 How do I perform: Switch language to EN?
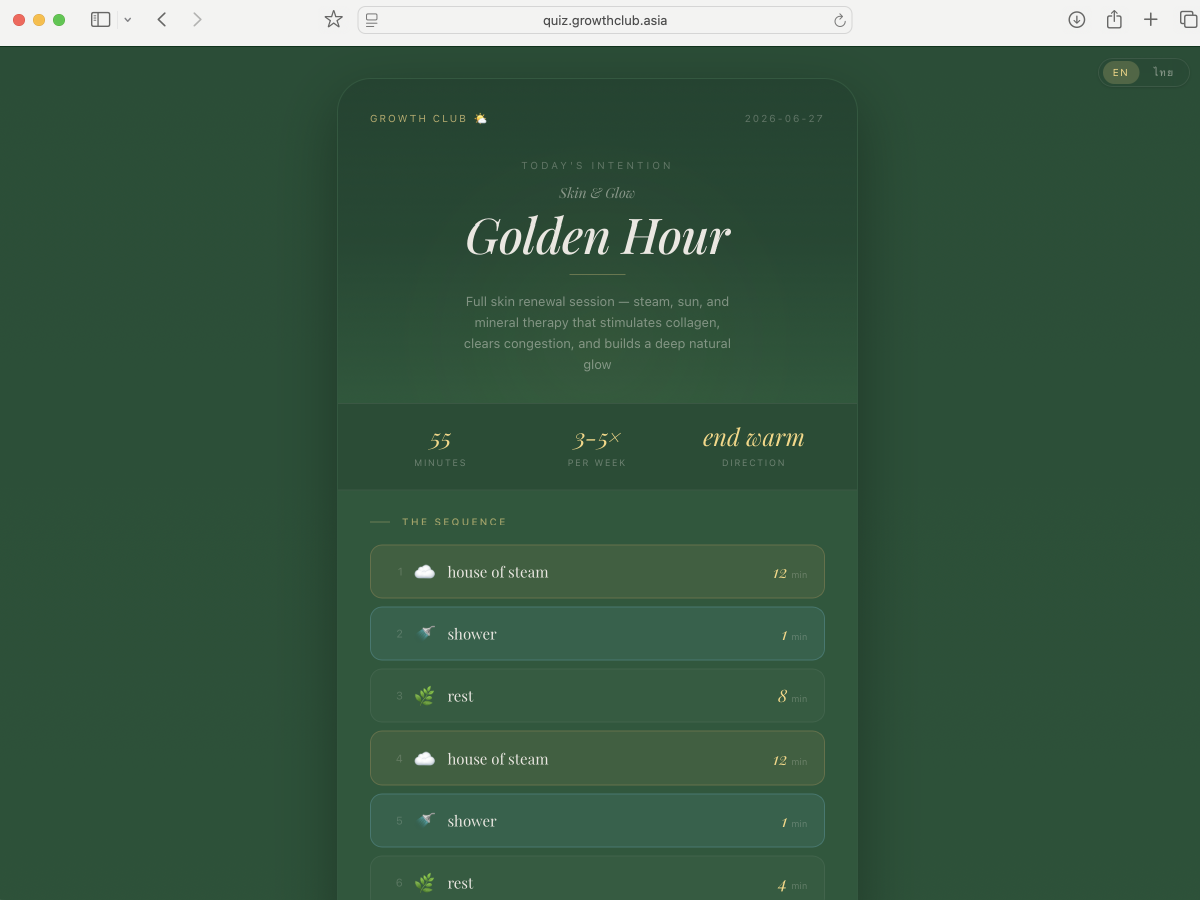[1120, 72]
